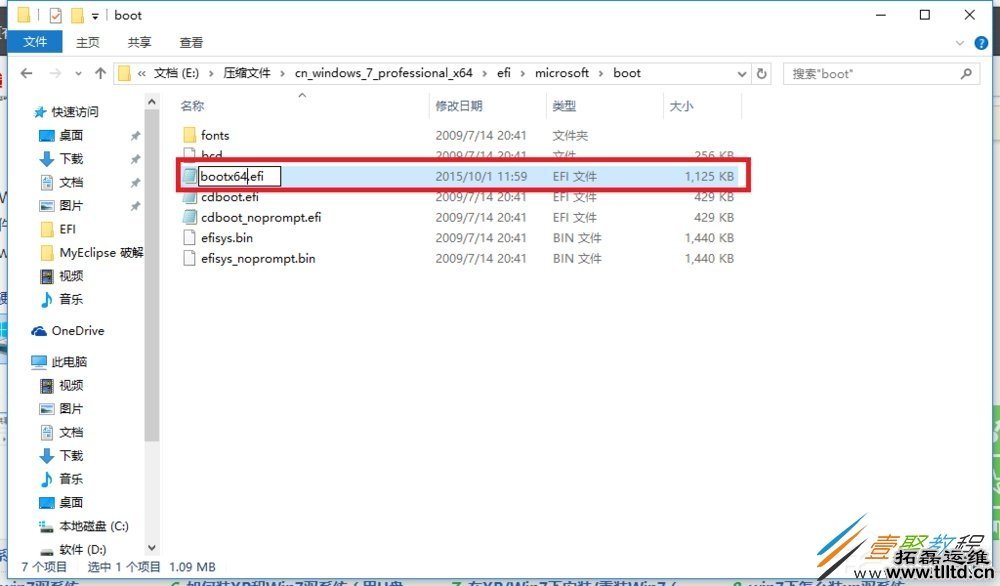1000x586 pixels.
Task: Click the up arrow to go to parent folder
Action: click(x=100, y=72)
